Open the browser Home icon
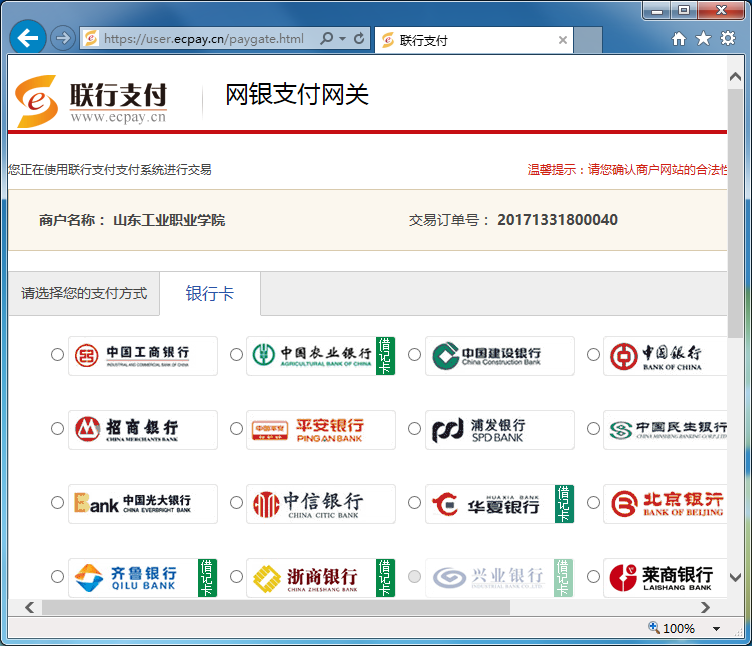Image resolution: width=752 pixels, height=646 pixels. 679,39
